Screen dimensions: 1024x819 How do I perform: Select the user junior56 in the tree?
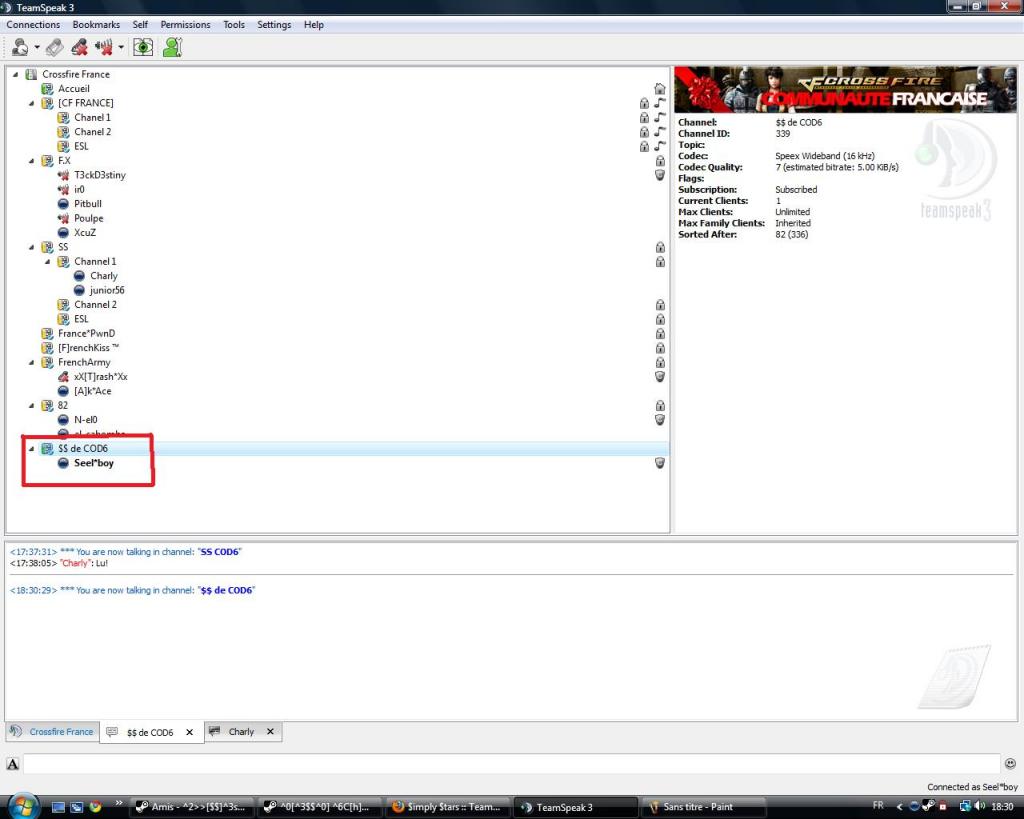tap(107, 291)
